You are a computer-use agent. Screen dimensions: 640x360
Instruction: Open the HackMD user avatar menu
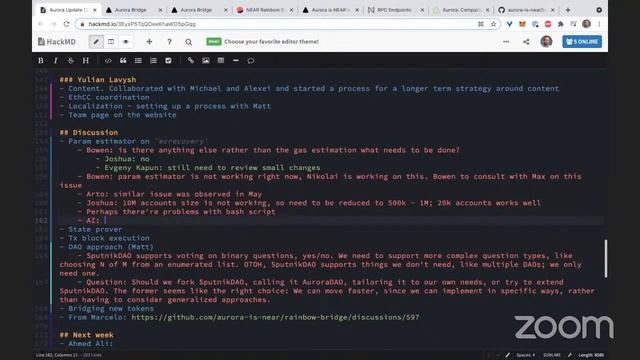[546, 41]
